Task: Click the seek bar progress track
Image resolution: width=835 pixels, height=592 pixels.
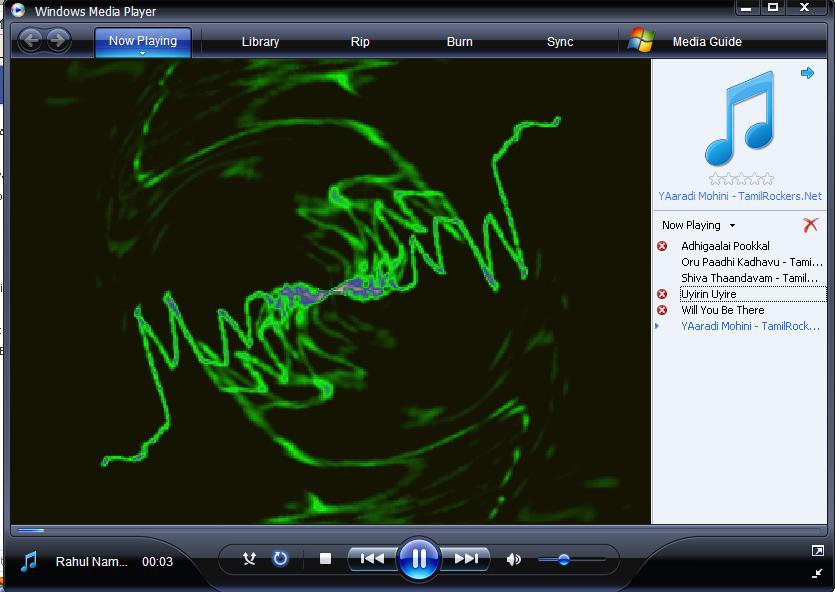Action: tap(419, 530)
